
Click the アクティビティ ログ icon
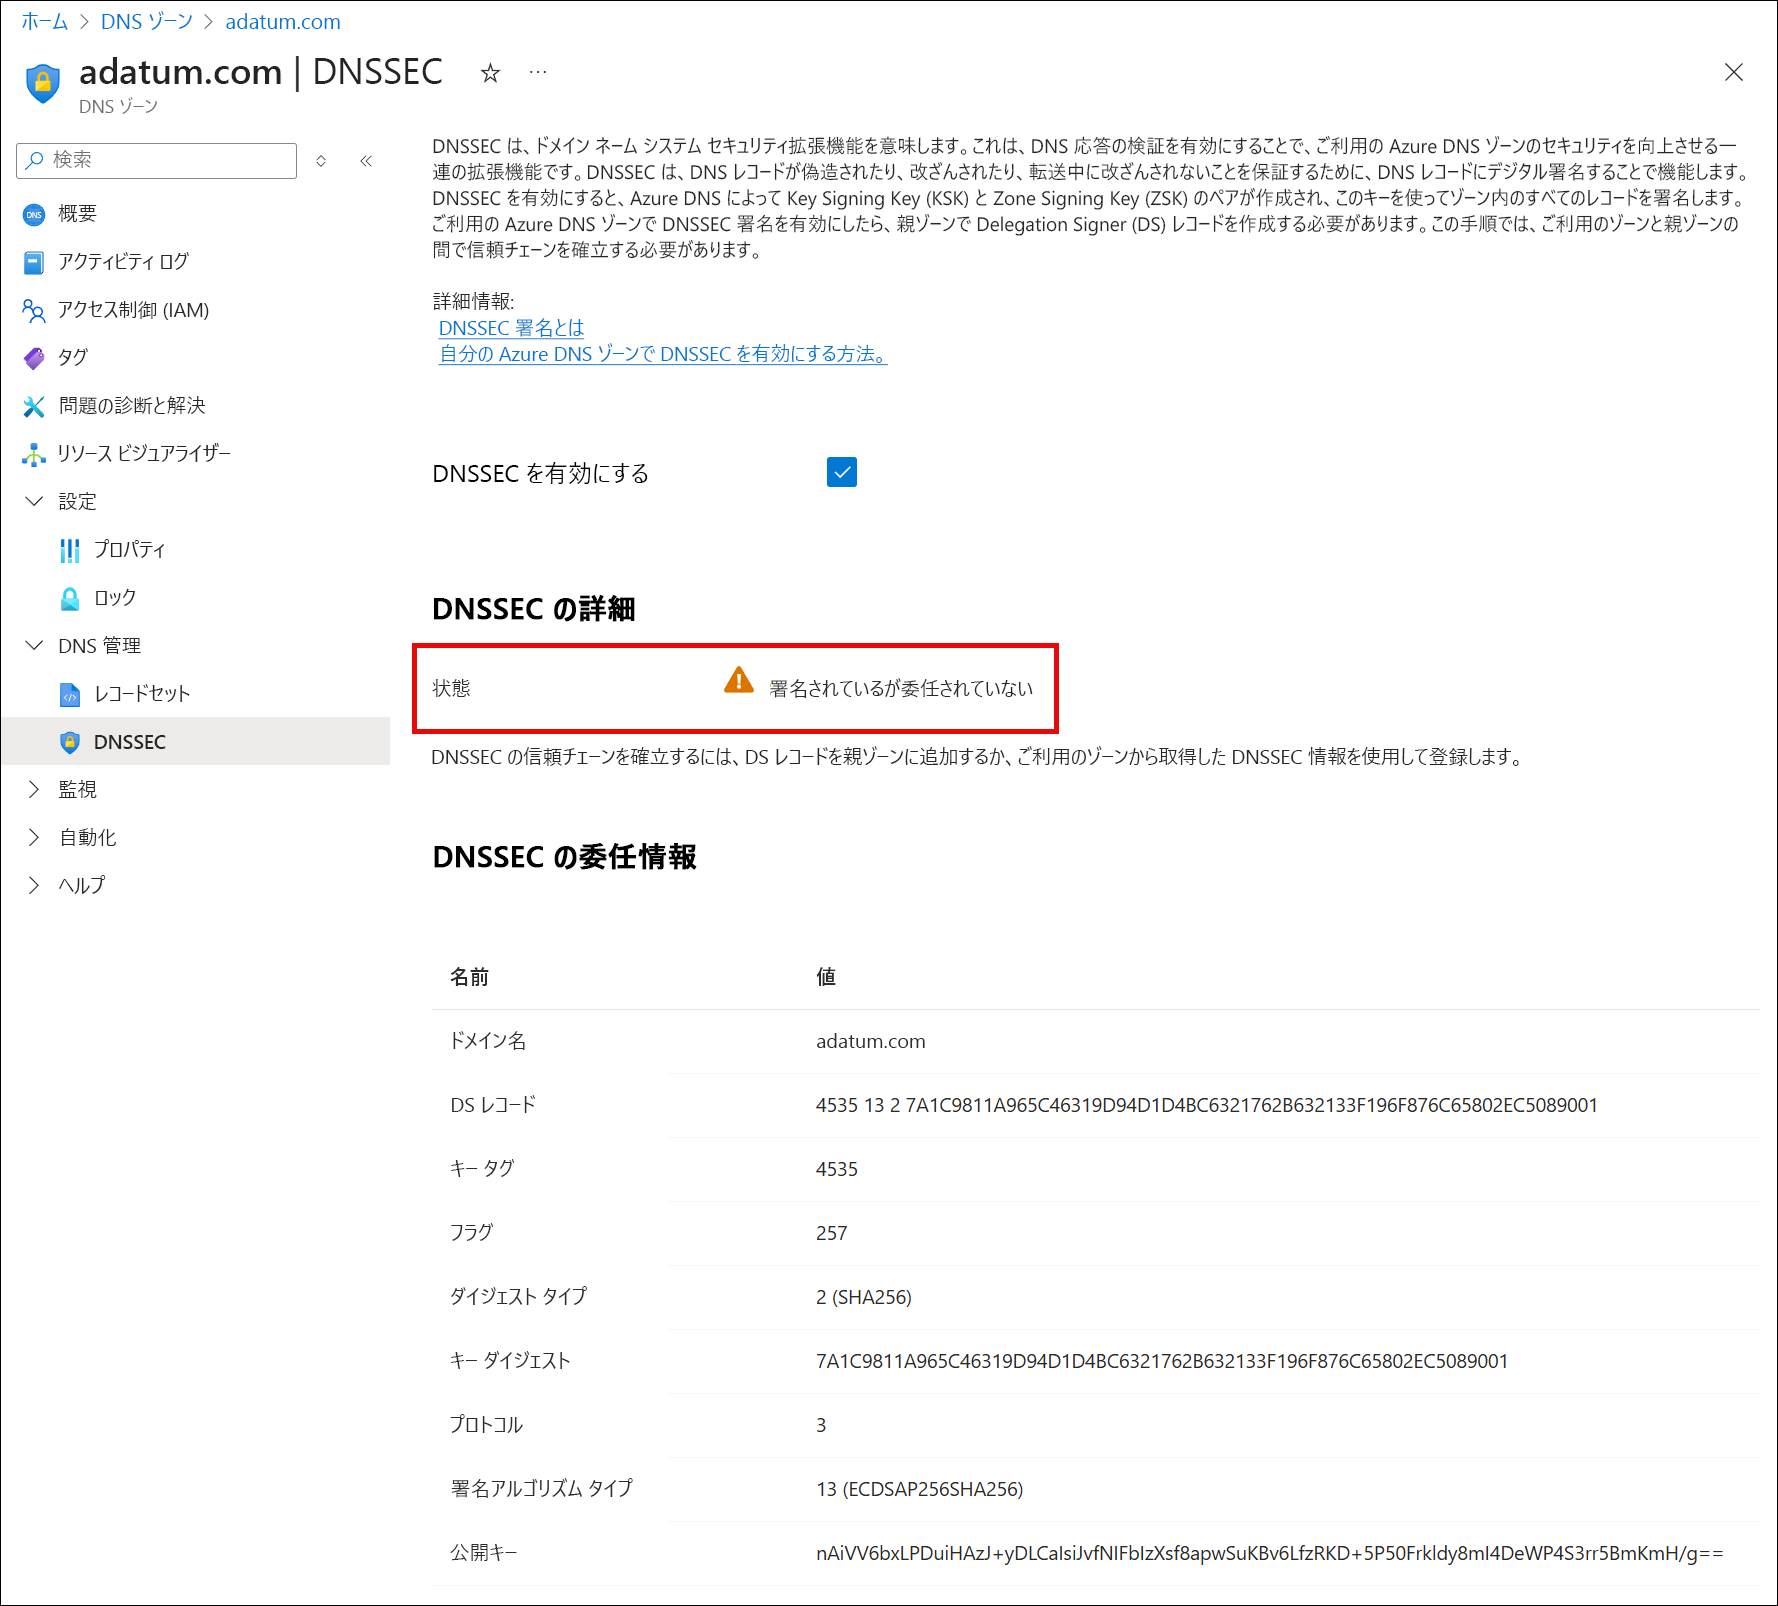(x=34, y=262)
